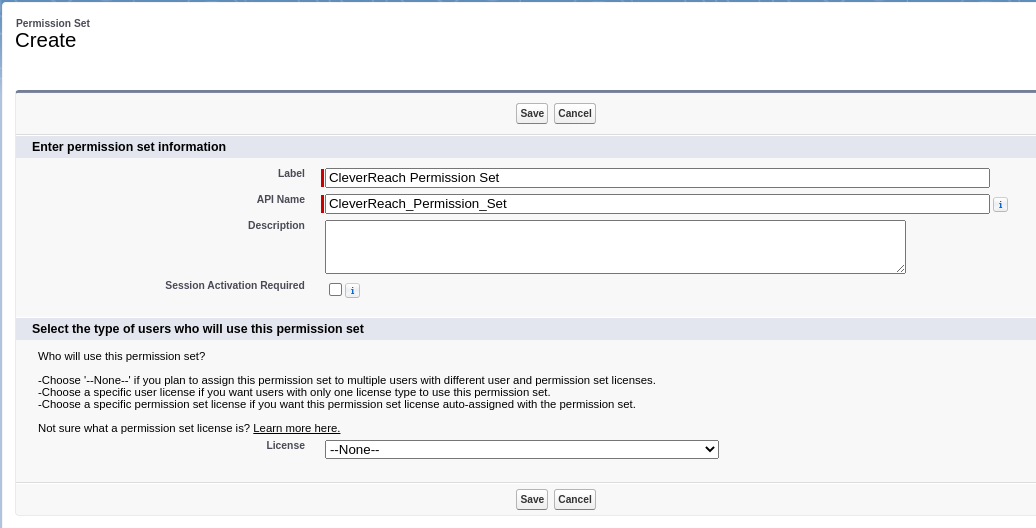This screenshot has width=1036, height=528.
Task: Click the 'Select the type of users' section header
Action: (198, 329)
